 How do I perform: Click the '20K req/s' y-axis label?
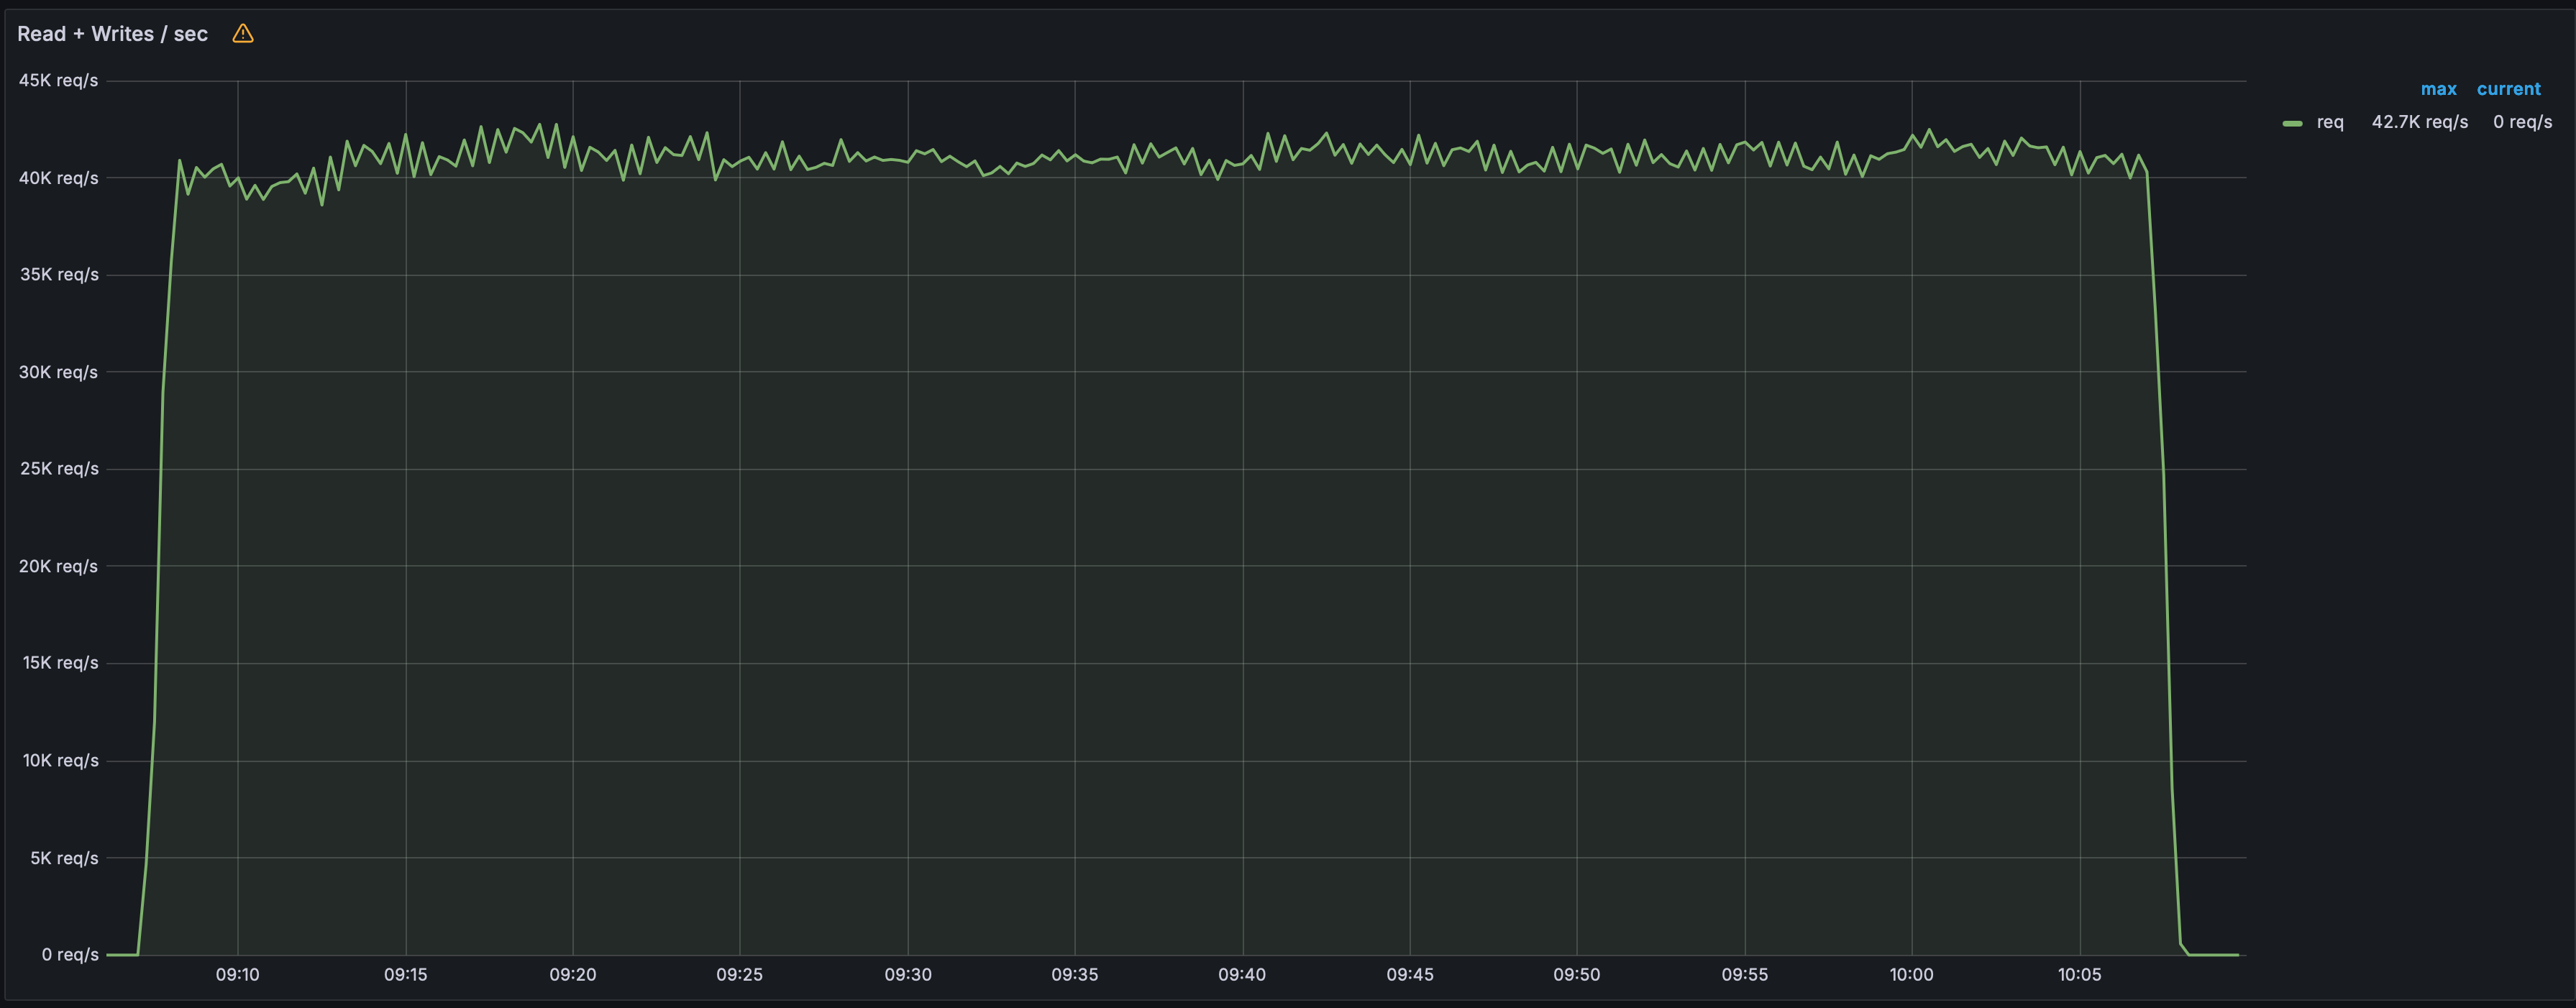tap(58, 566)
